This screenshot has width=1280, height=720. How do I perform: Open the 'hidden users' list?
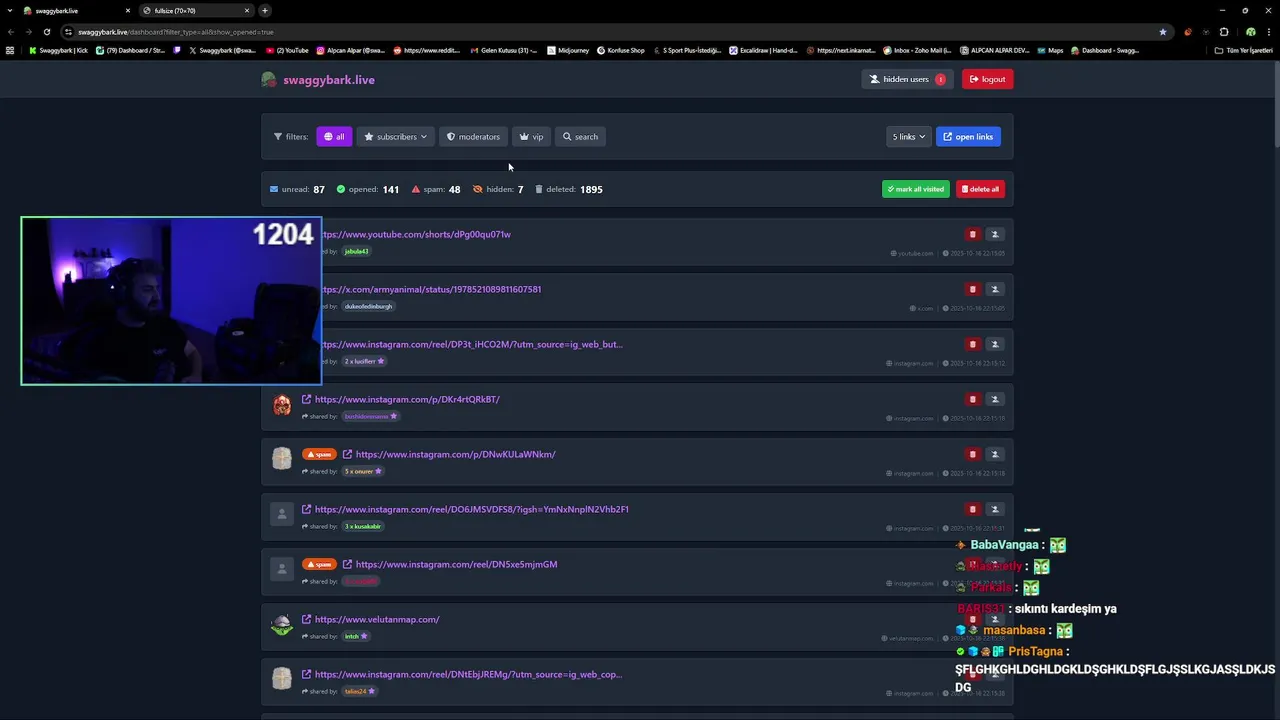coord(906,79)
